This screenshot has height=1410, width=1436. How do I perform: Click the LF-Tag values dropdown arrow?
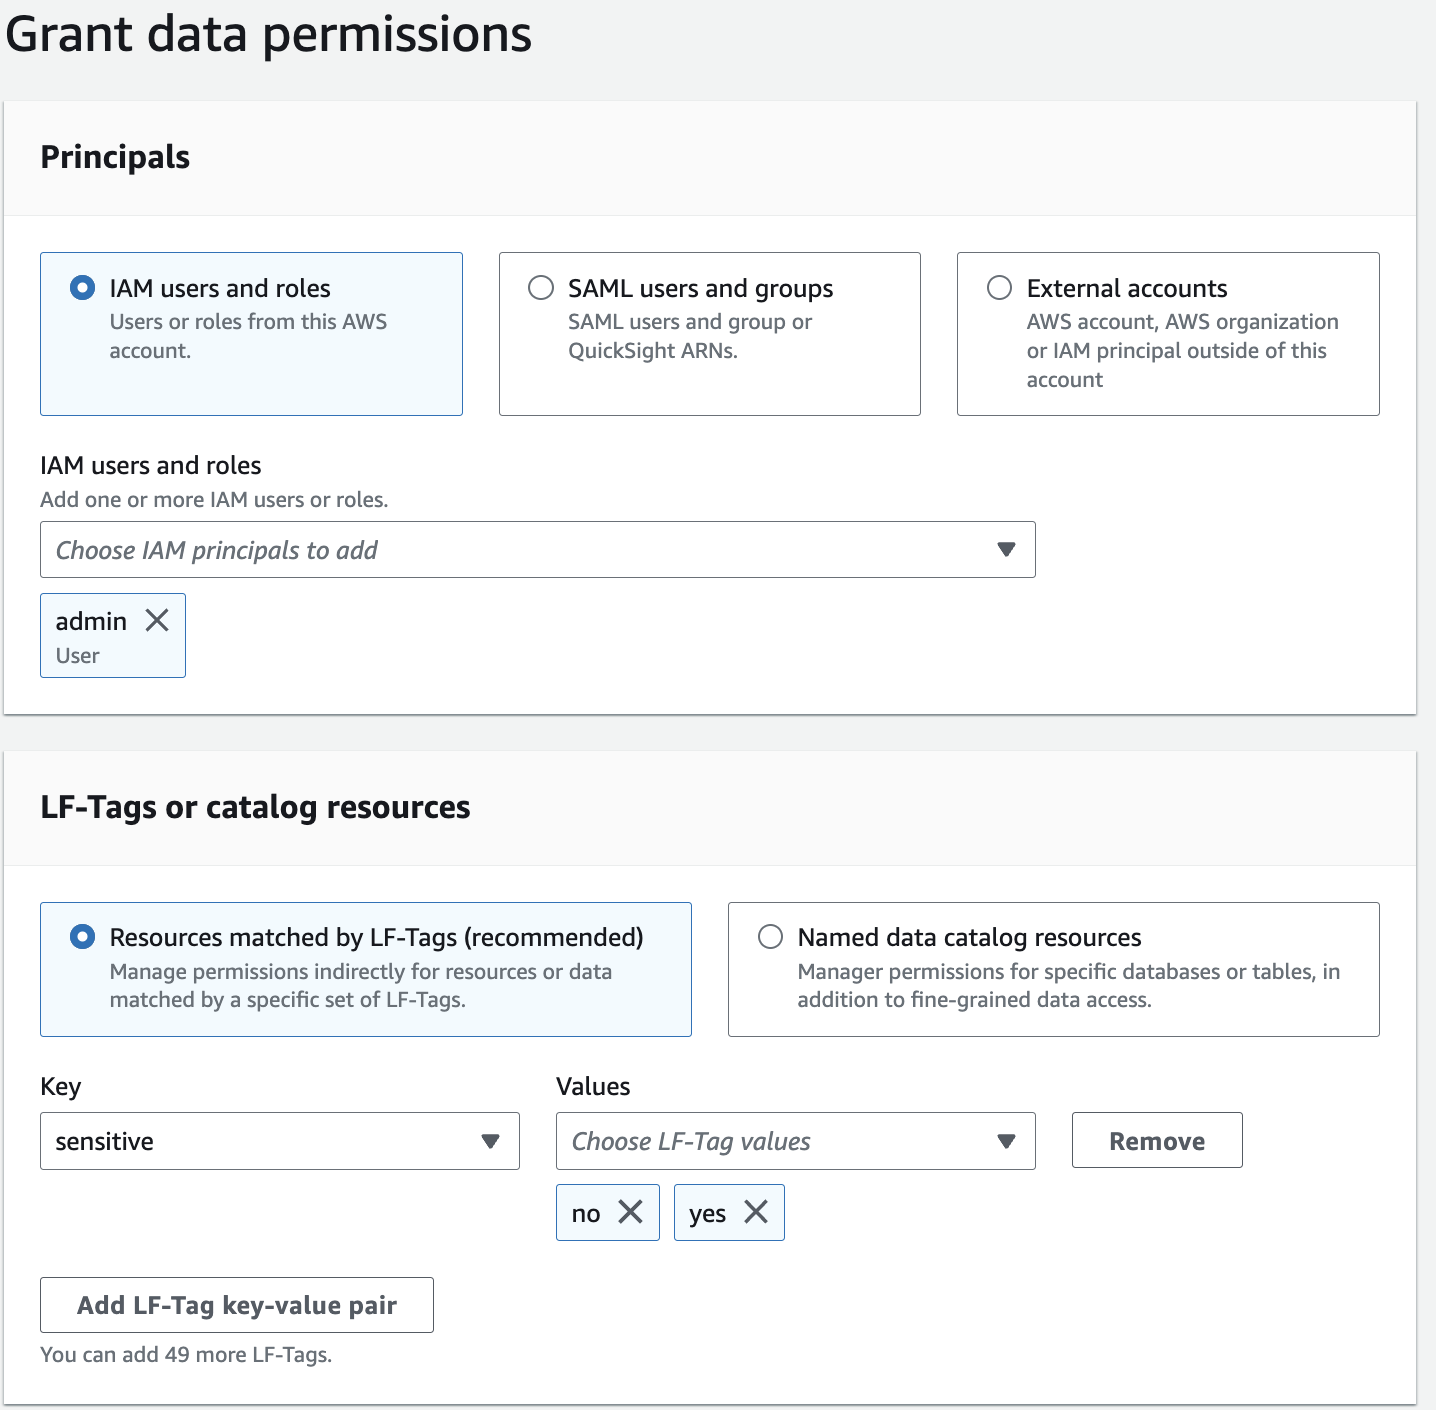[1006, 1141]
